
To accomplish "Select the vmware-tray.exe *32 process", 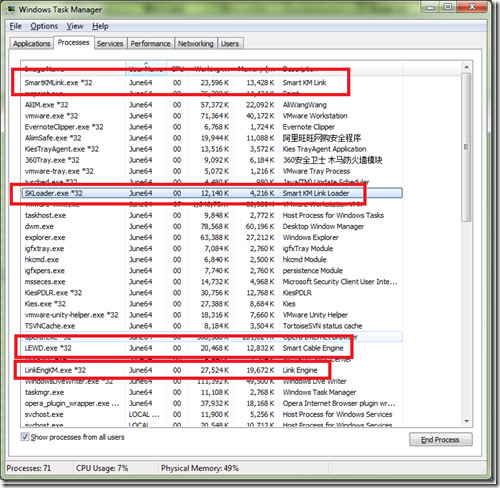I will (x=212, y=171).
